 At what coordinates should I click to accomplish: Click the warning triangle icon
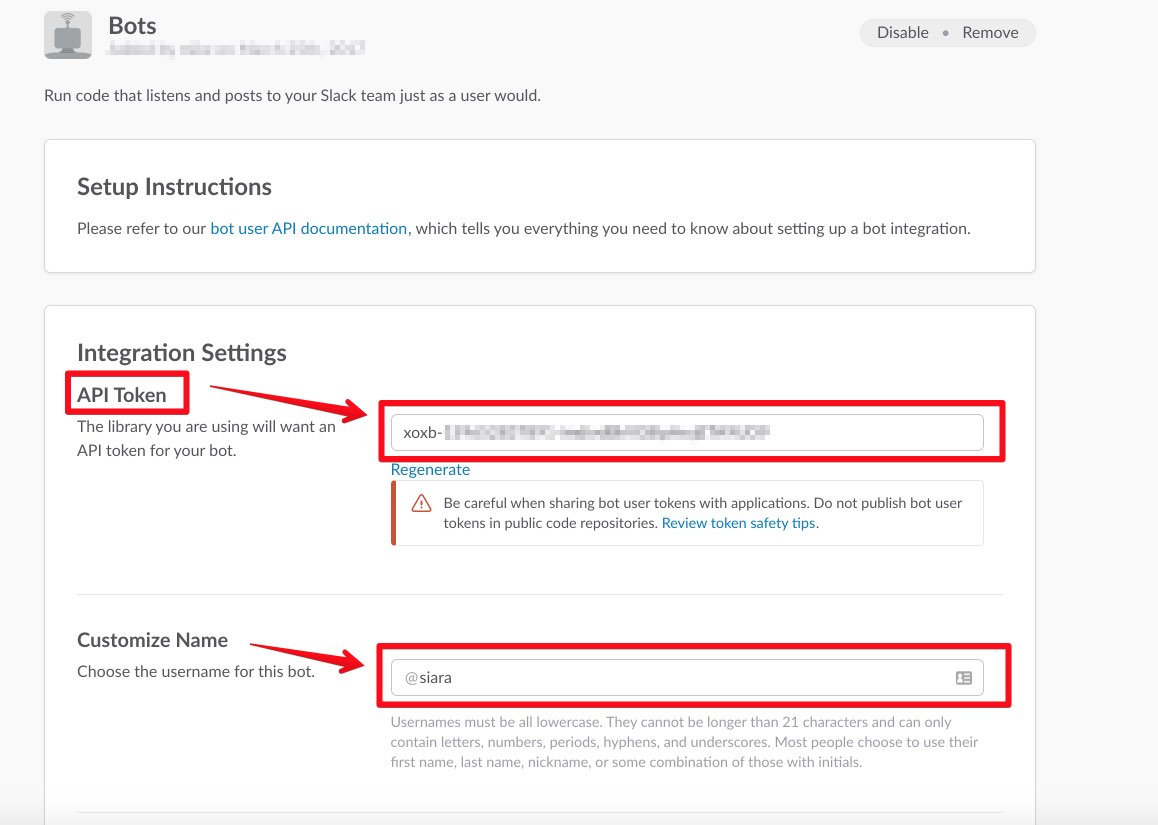(x=422, y=504)
